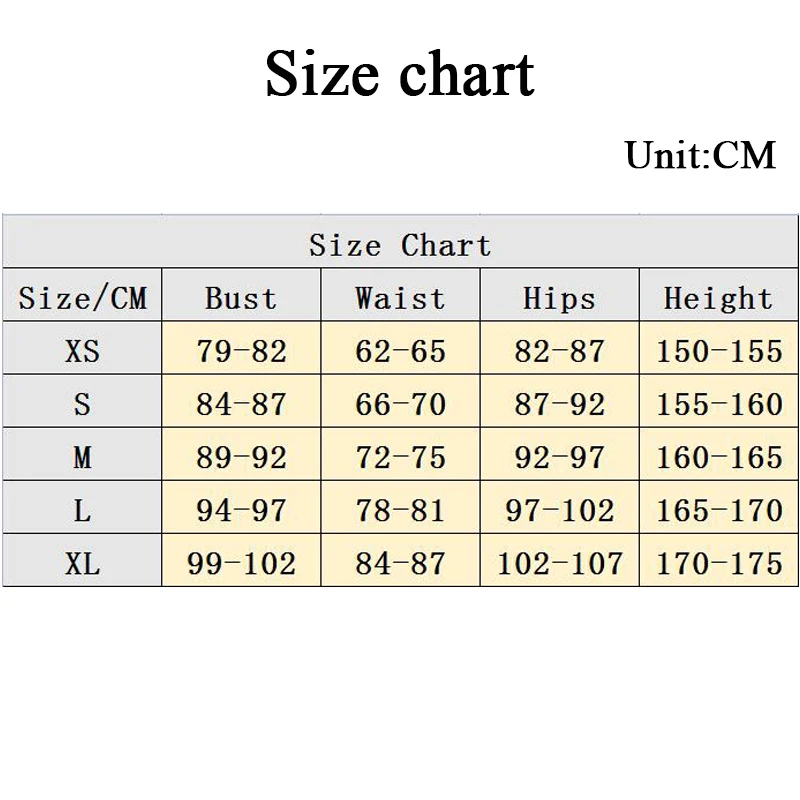This screenshot has height=800, width=800.
Task: Click the M hips cell "92-97"
Action: pos(559,457)
